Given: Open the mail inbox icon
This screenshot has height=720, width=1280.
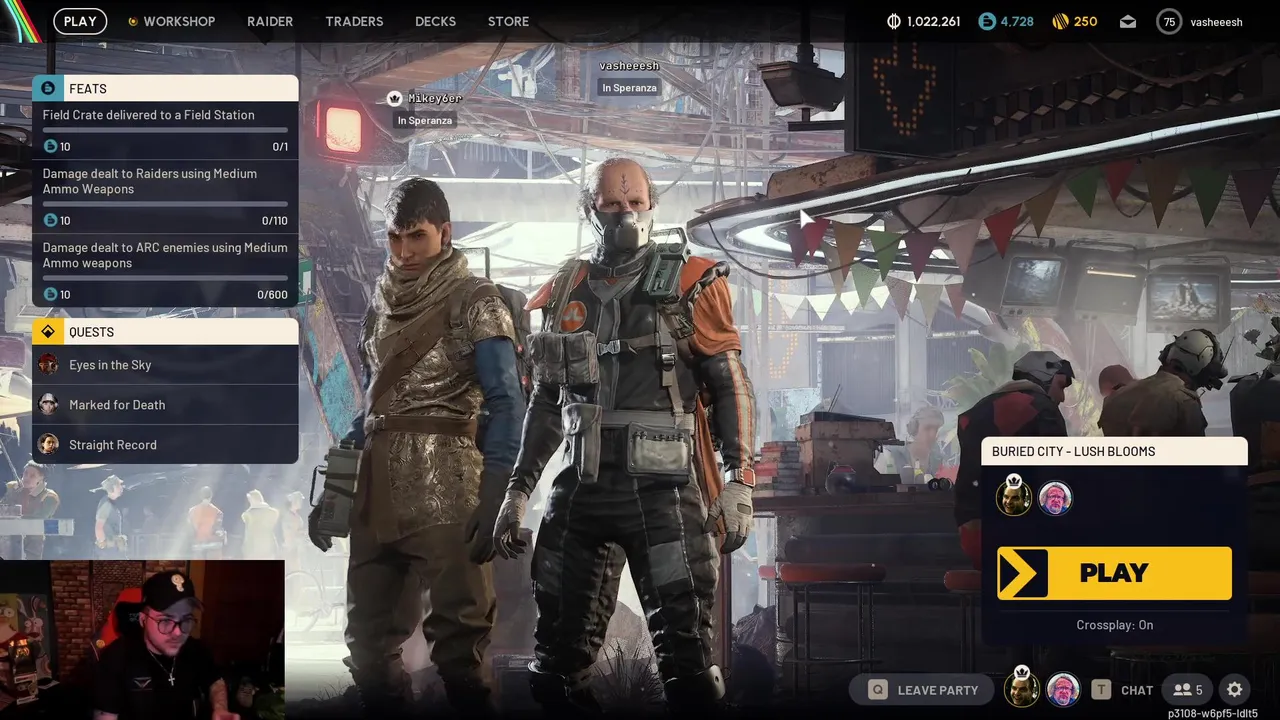Looking at the screenshot, I should pyautogui.click(x=1128, y=21).
